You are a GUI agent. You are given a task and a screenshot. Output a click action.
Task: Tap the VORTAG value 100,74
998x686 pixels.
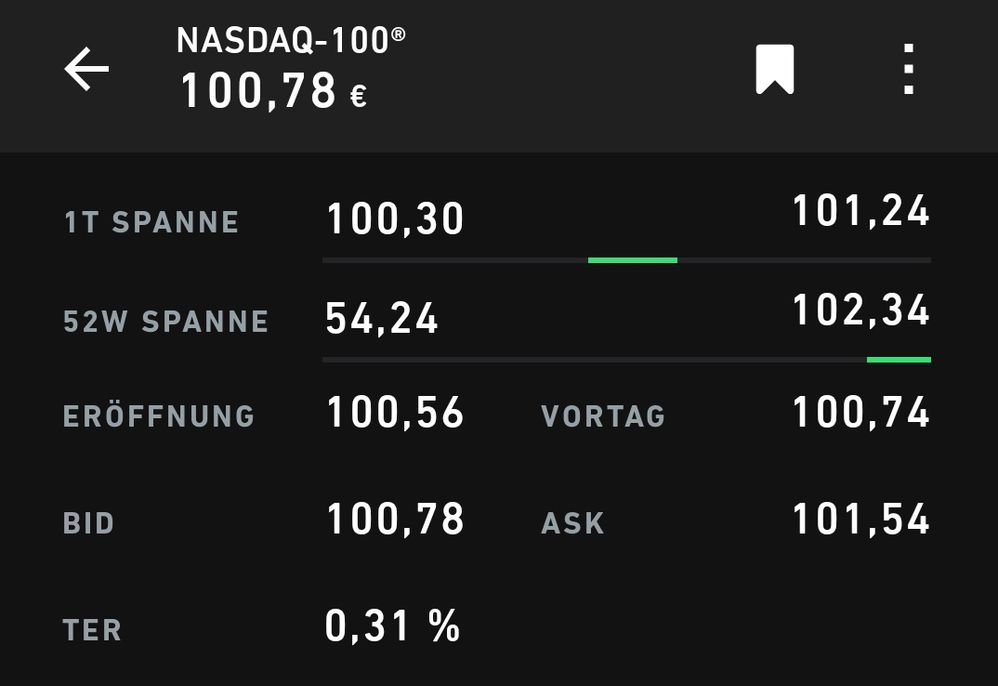pos(861,414)
